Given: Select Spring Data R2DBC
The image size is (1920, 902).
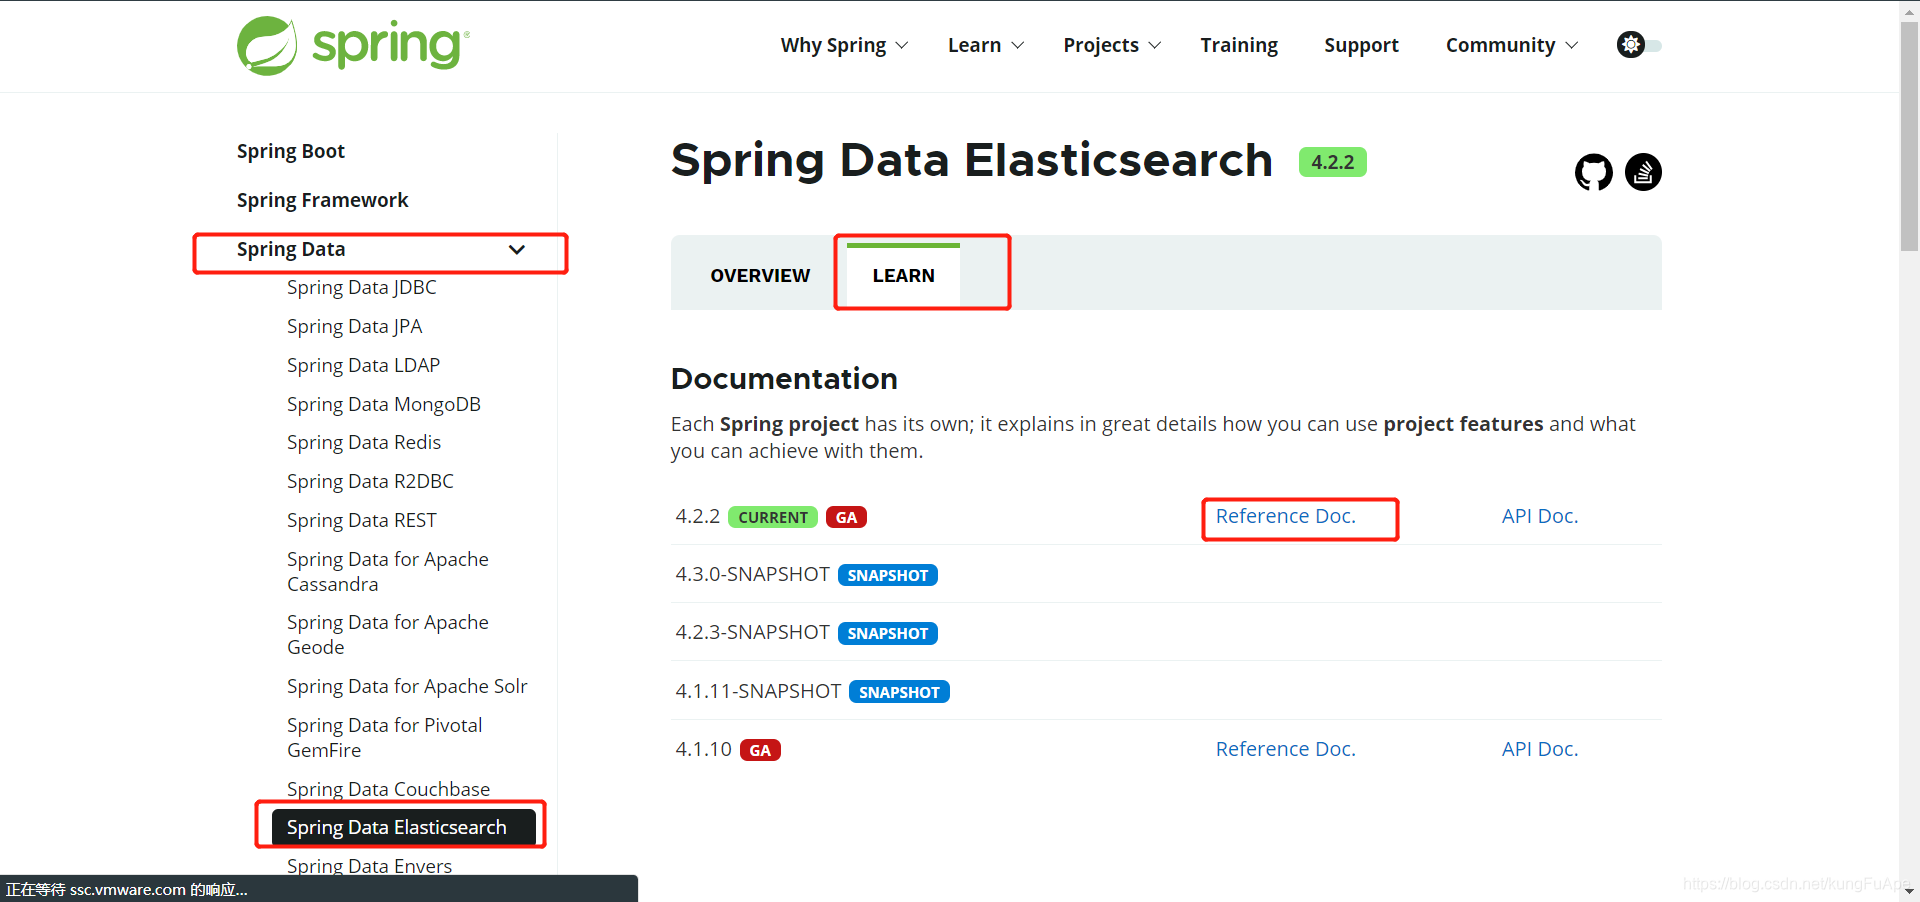Looking at the screenshot, I should pyautogui.click(x=370, y=481).
